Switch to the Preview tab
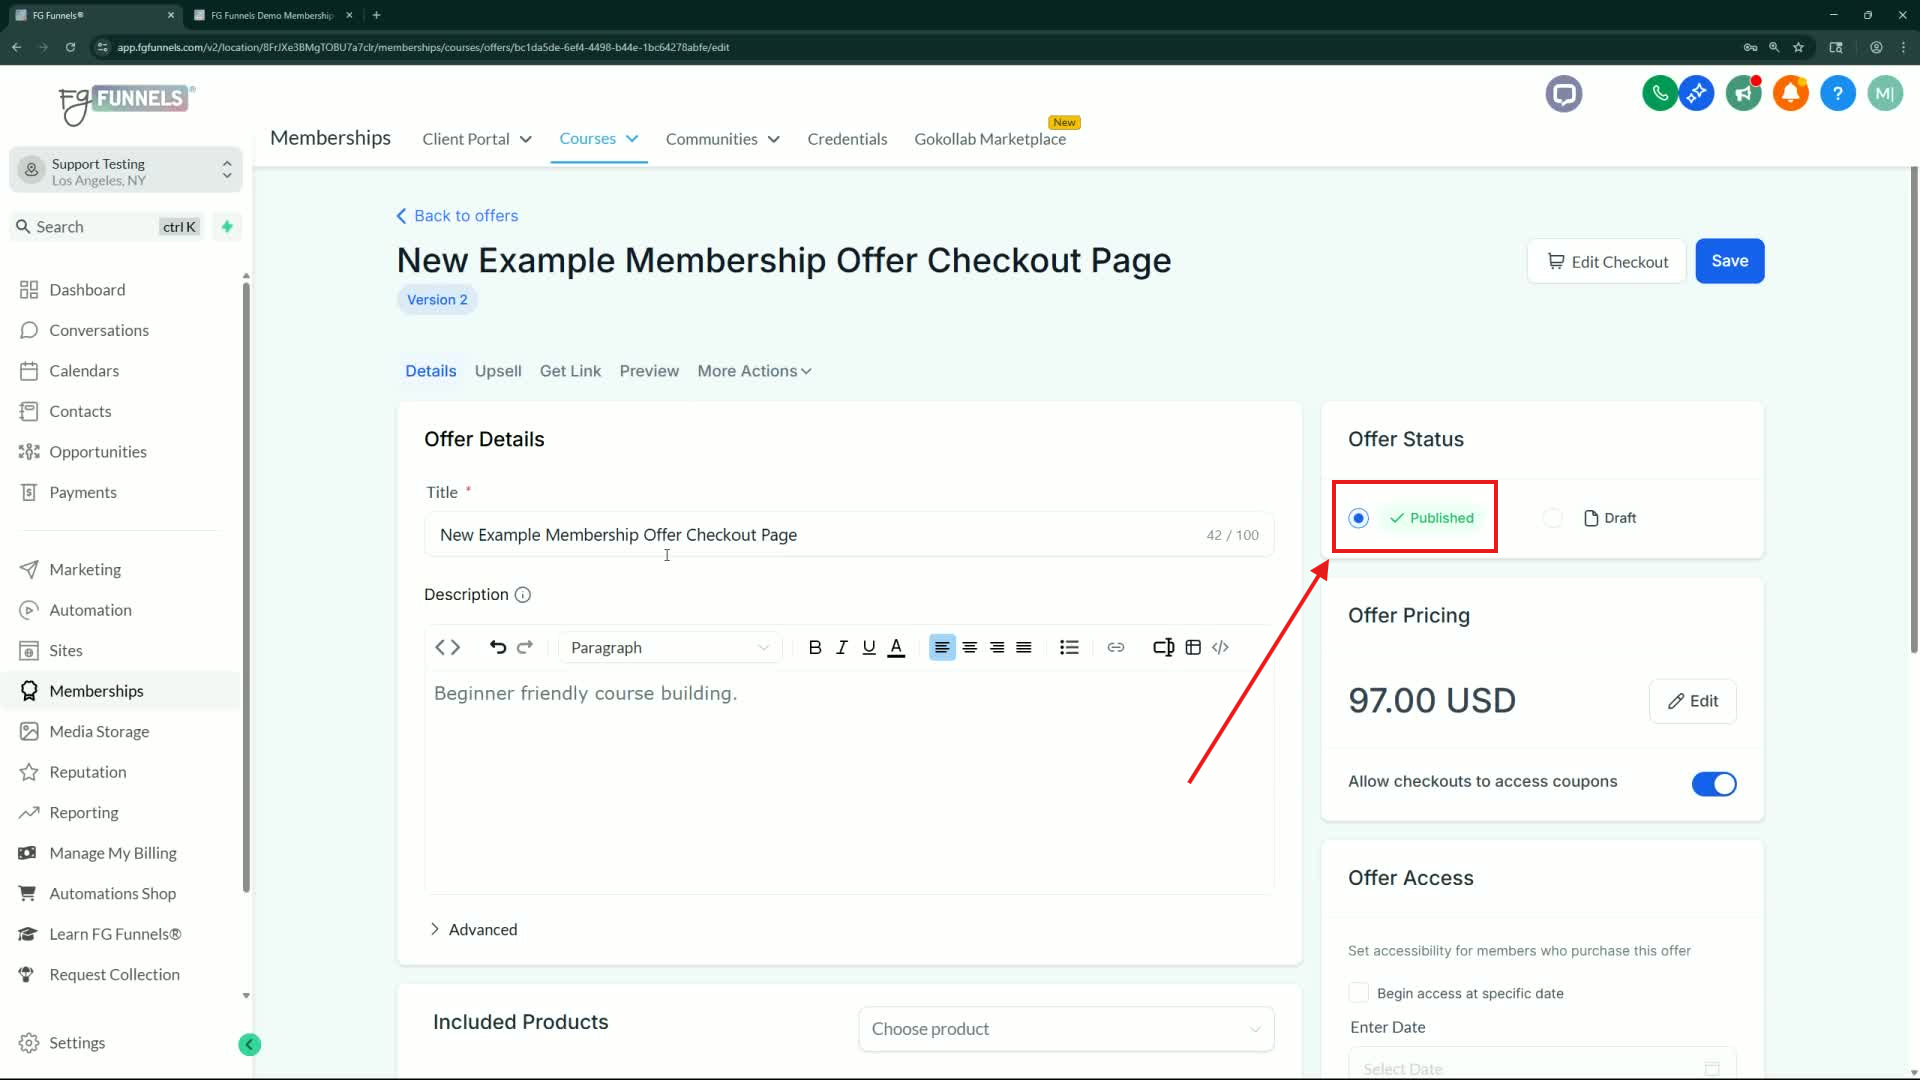 649,371
